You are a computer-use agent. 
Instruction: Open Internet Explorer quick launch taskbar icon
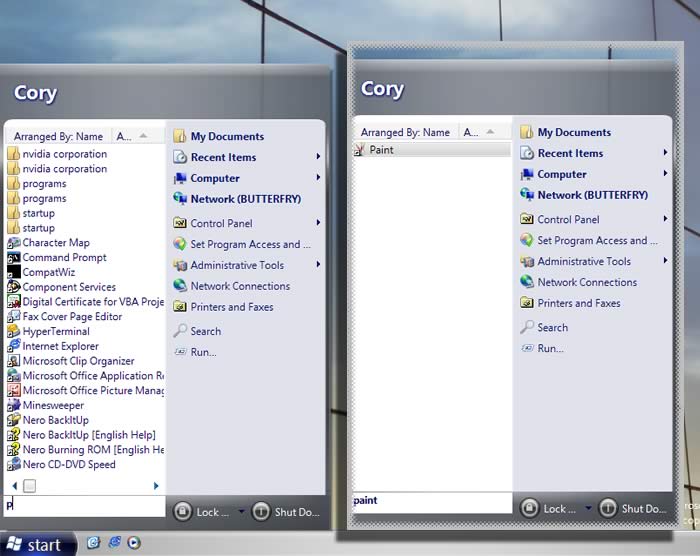coord(114,542)
